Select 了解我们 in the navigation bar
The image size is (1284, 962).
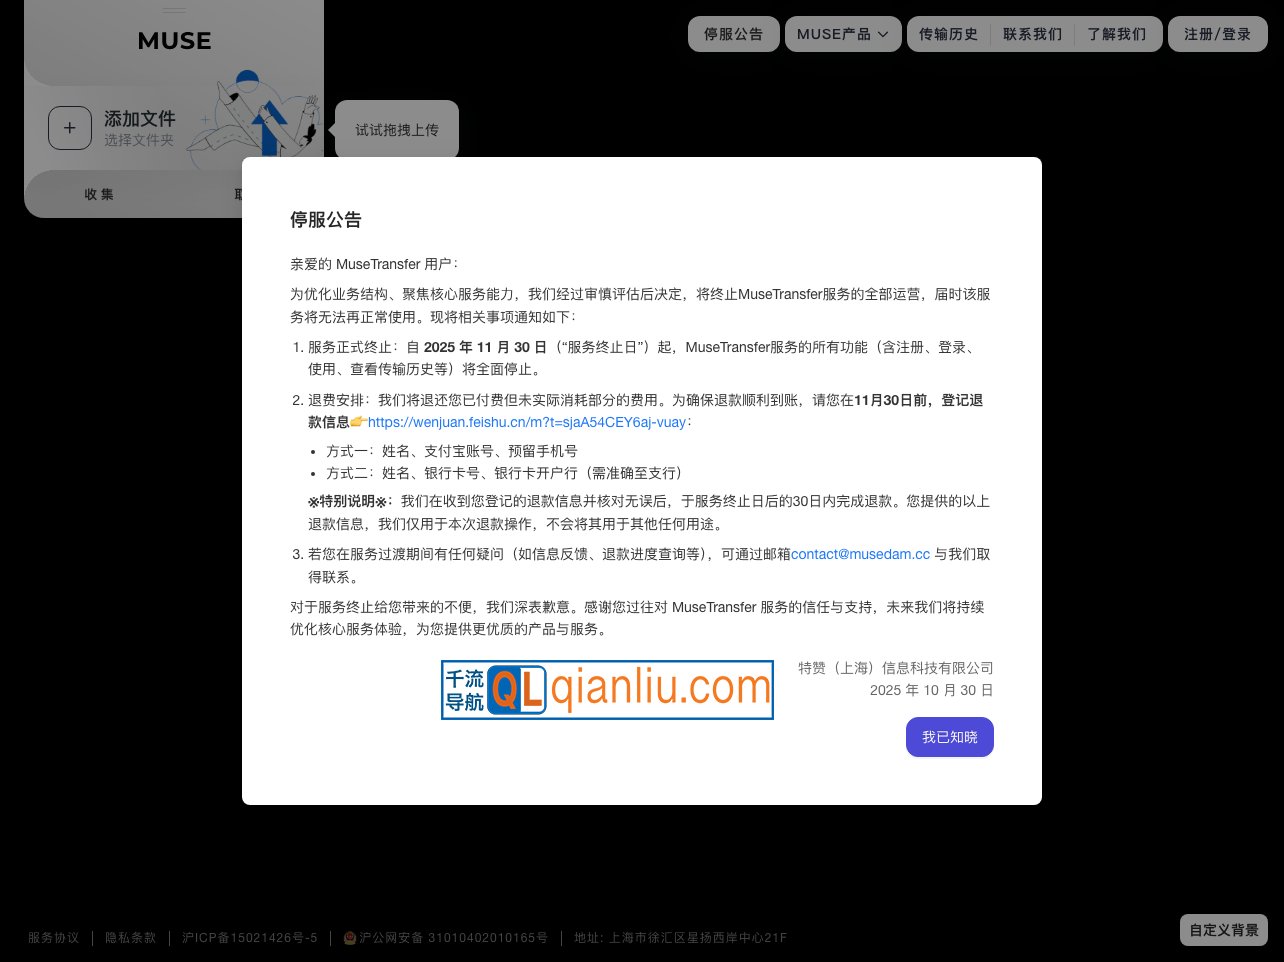coord(1117,34)
